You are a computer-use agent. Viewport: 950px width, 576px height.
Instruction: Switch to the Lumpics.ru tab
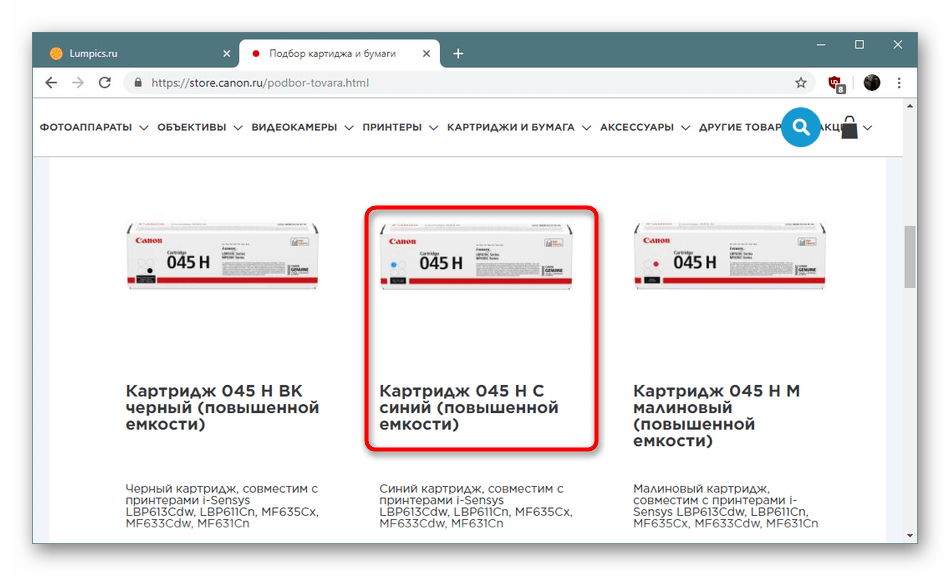[140, 54]
